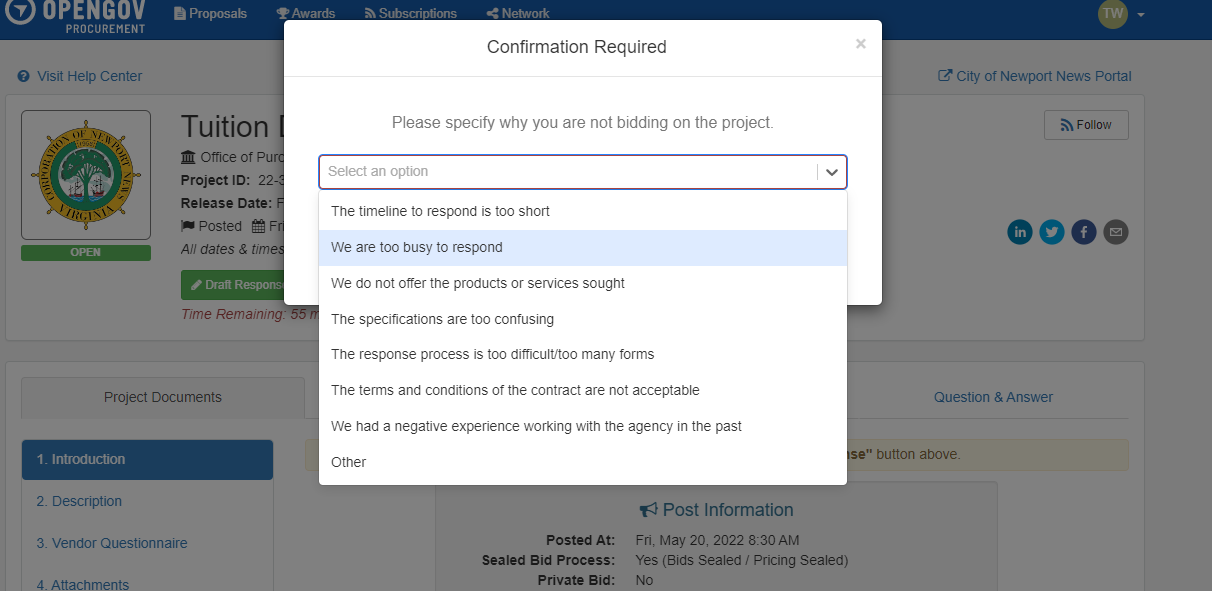
Task: Click the Twitter share icon
Action: (1052, 231)
